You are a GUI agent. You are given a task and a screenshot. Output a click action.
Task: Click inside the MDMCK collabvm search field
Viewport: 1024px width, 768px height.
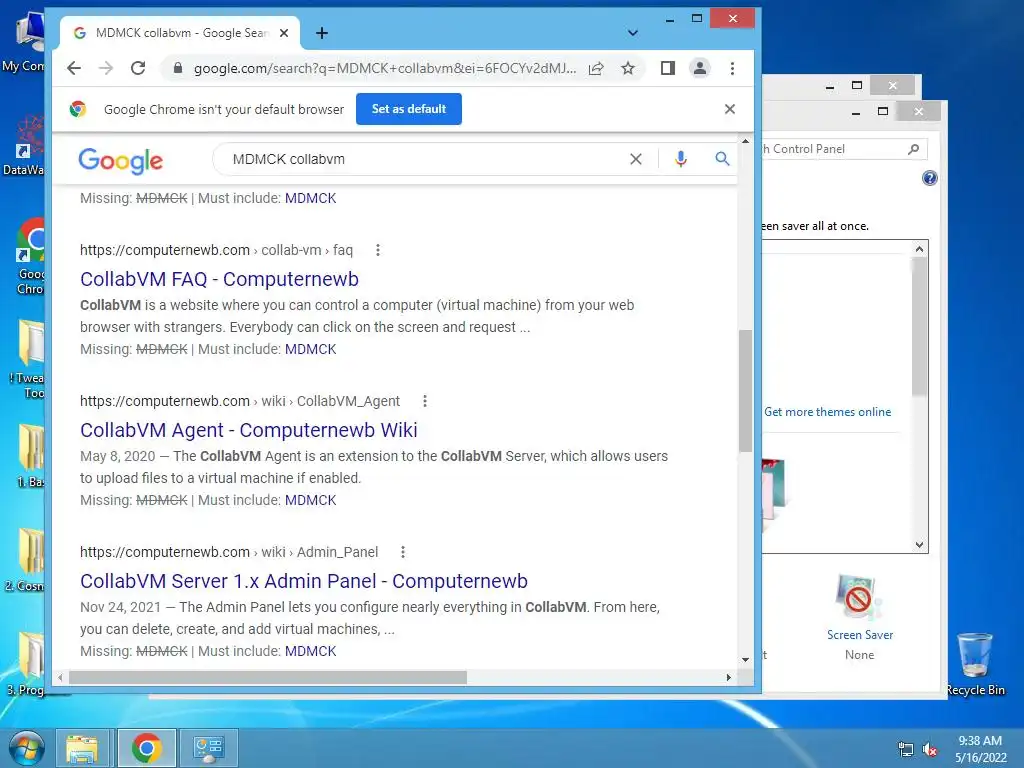418,159
